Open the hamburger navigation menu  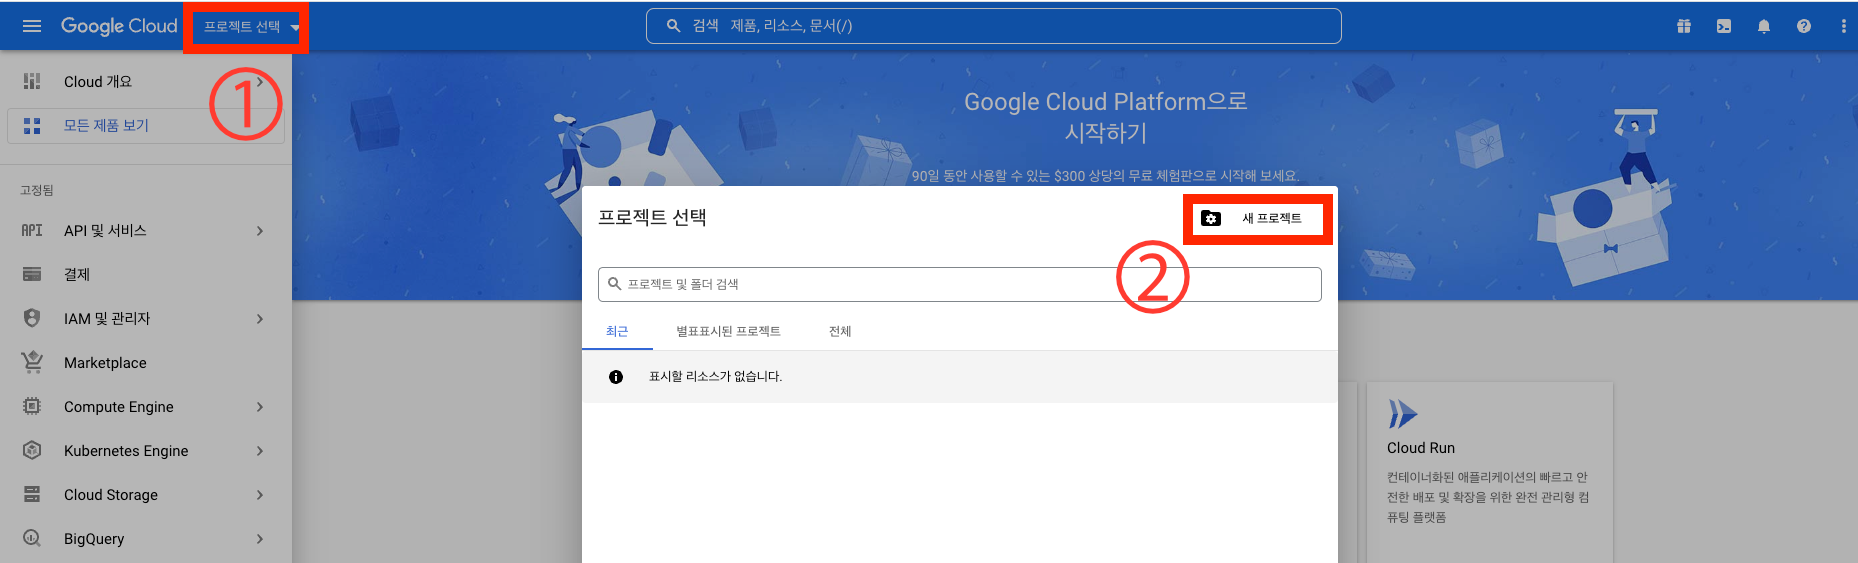(32, 26)
